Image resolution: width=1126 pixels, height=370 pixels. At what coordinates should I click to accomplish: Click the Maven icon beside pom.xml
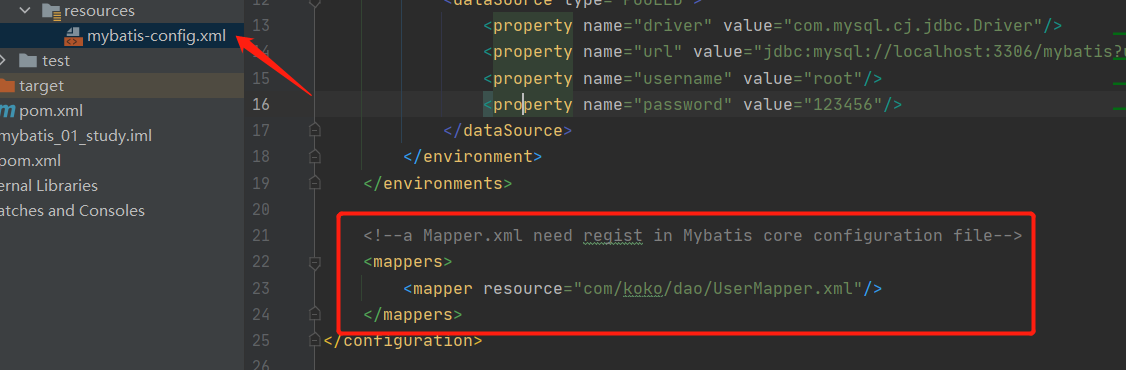click(x=7, y=111)
